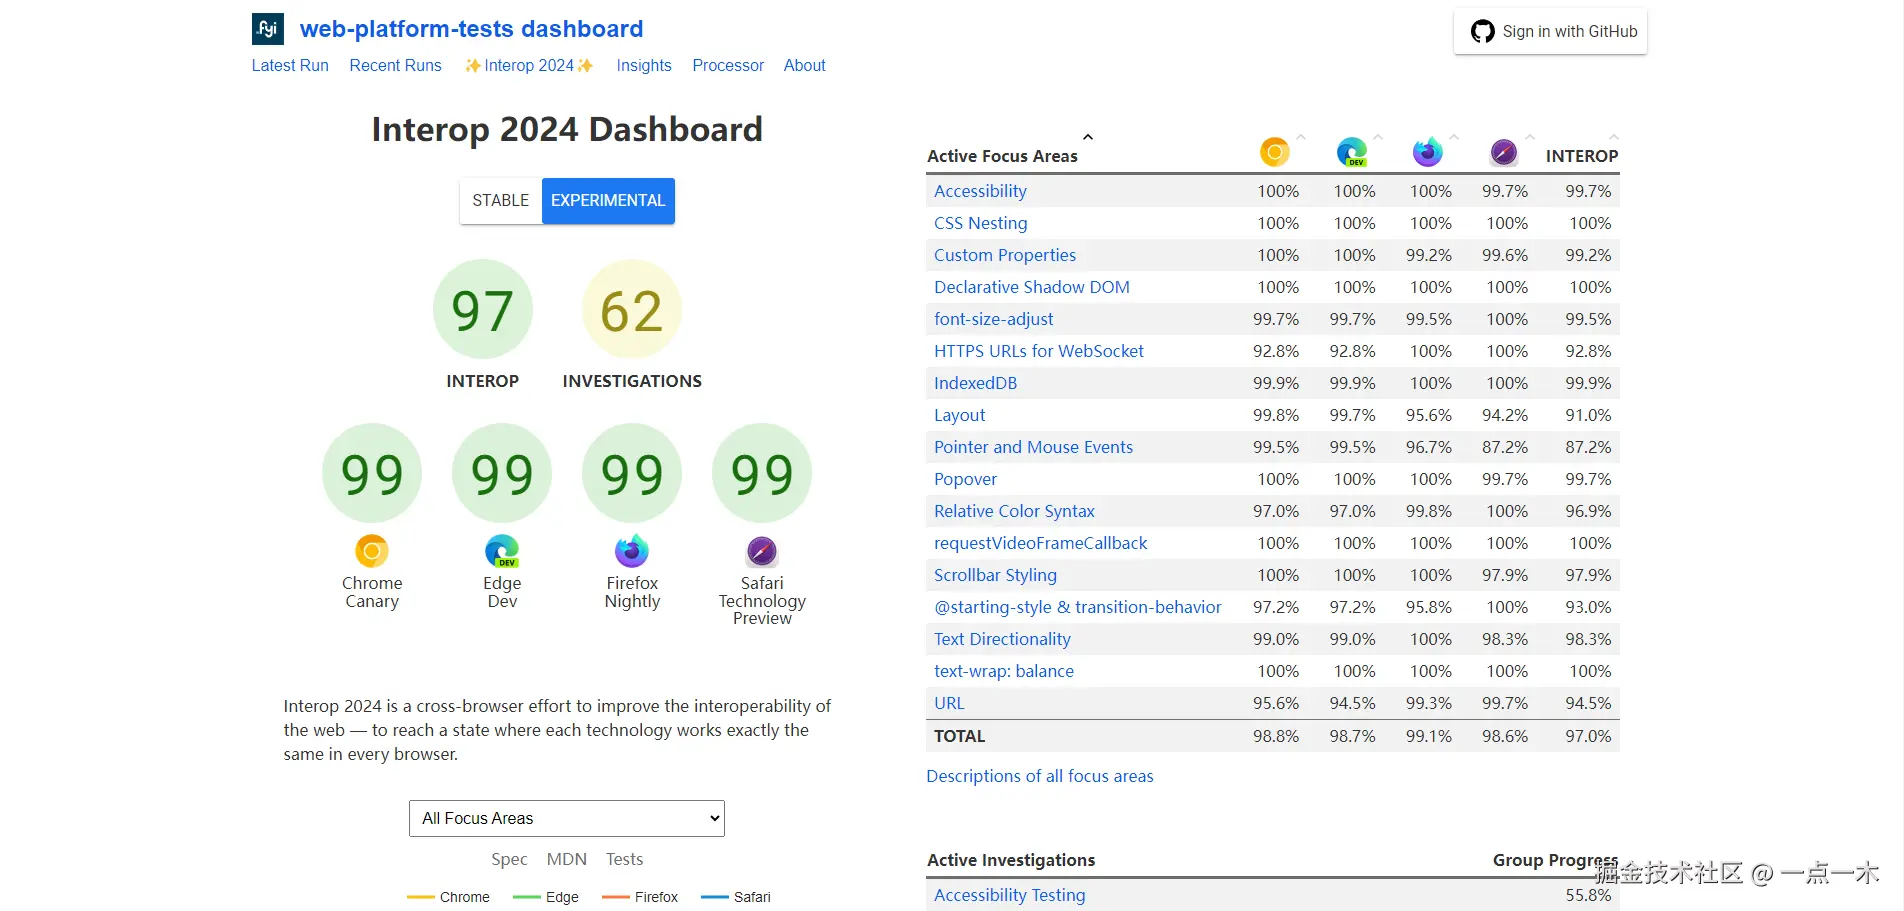Screen dimensions: 1904x911
Task: Click the Edge legend line swatch
Action: point(527,897)
